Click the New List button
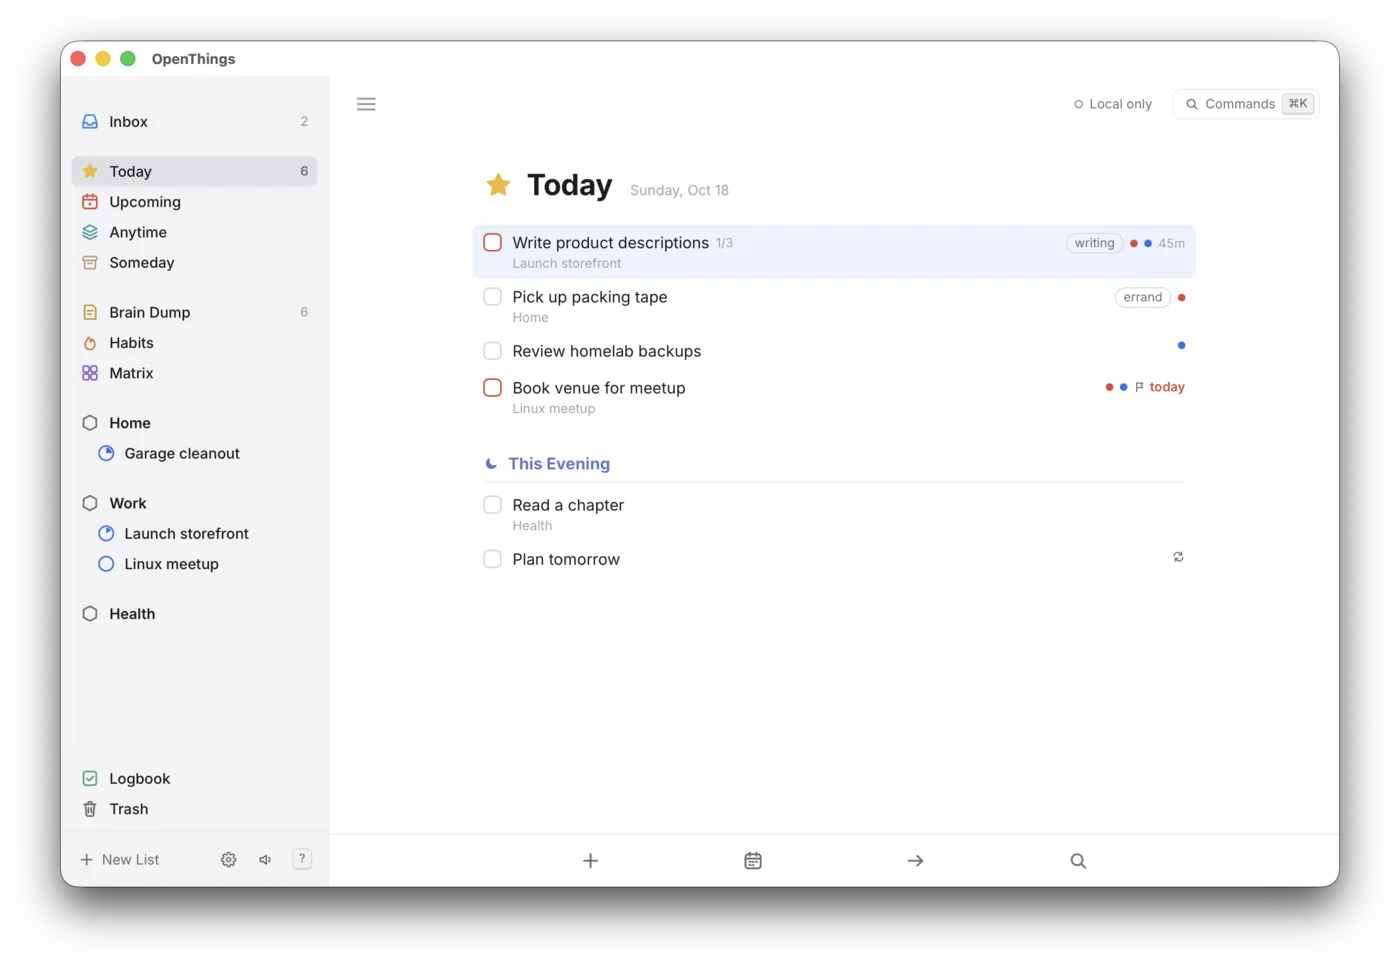Viewport: 1400px width, 967px height. tap(120, 860)
